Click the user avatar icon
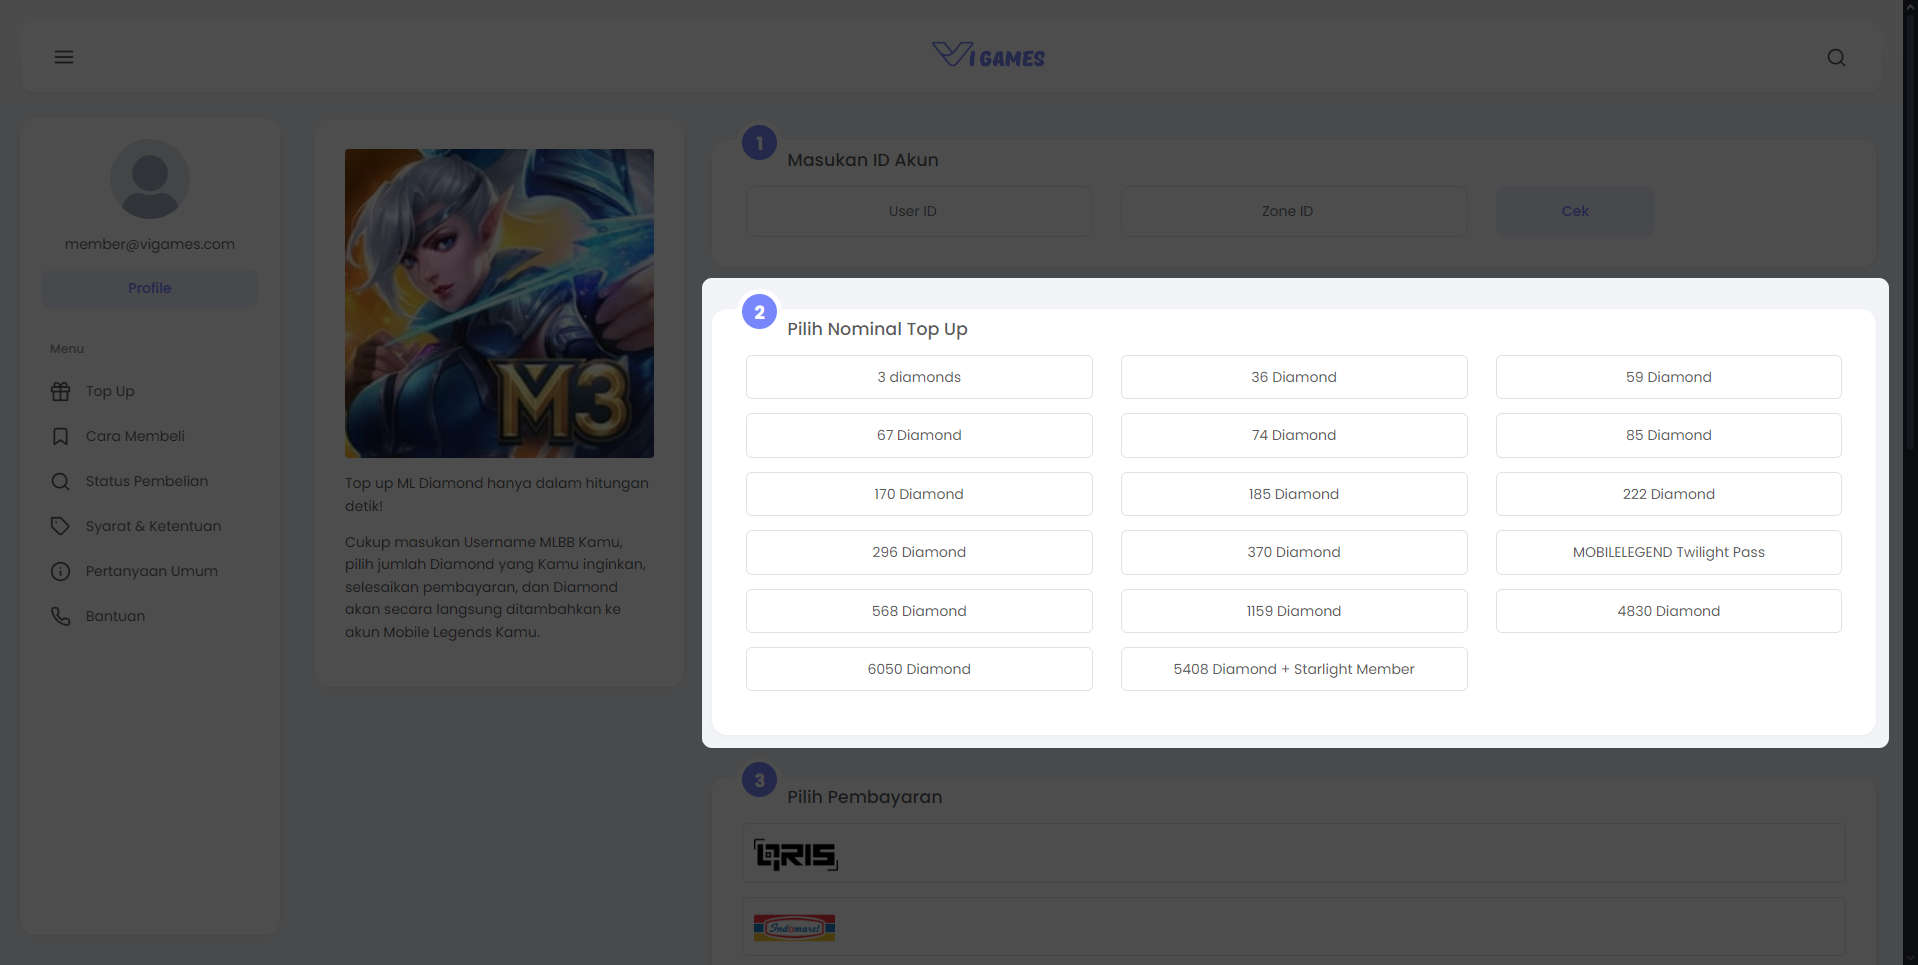1918x965 pixels. (150, 179)
